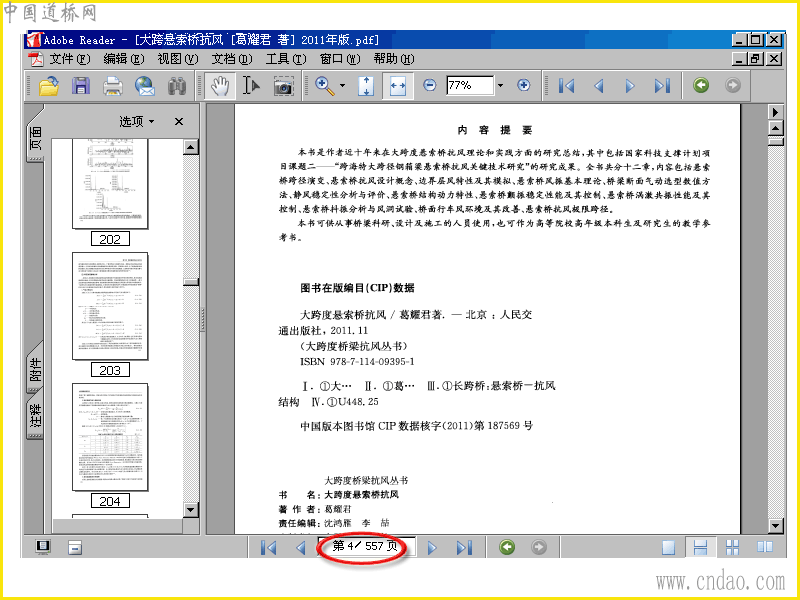Go to last page in status bar
The width and height of the screenshot is (800, 600).
point(464,547)
